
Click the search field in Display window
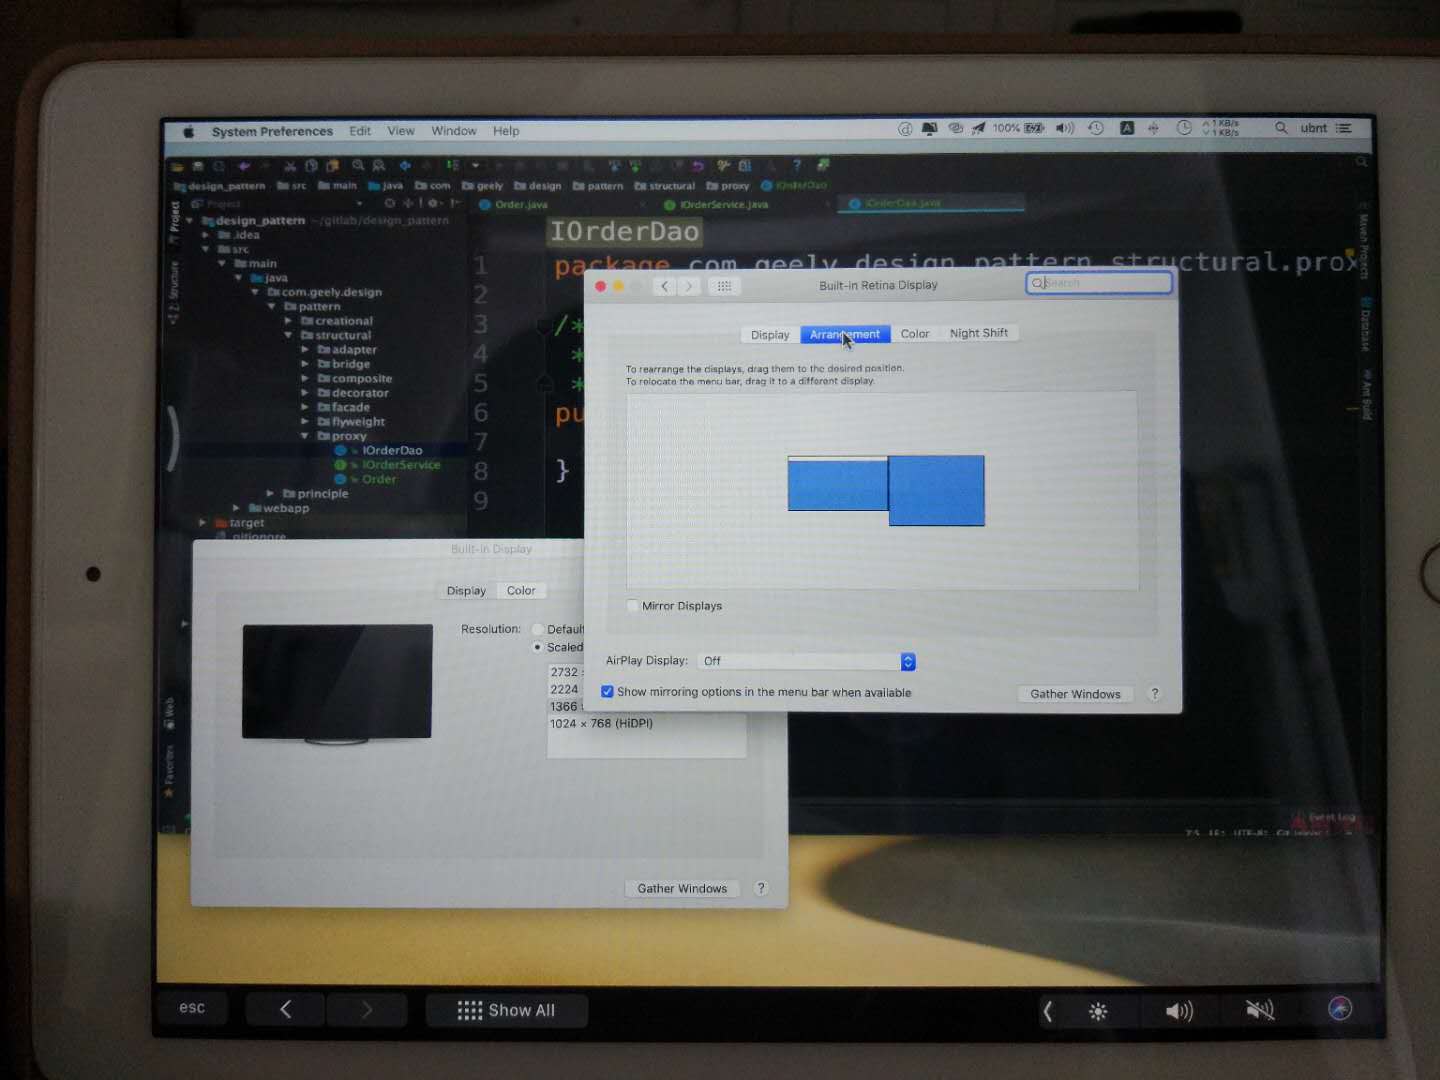1099,283
